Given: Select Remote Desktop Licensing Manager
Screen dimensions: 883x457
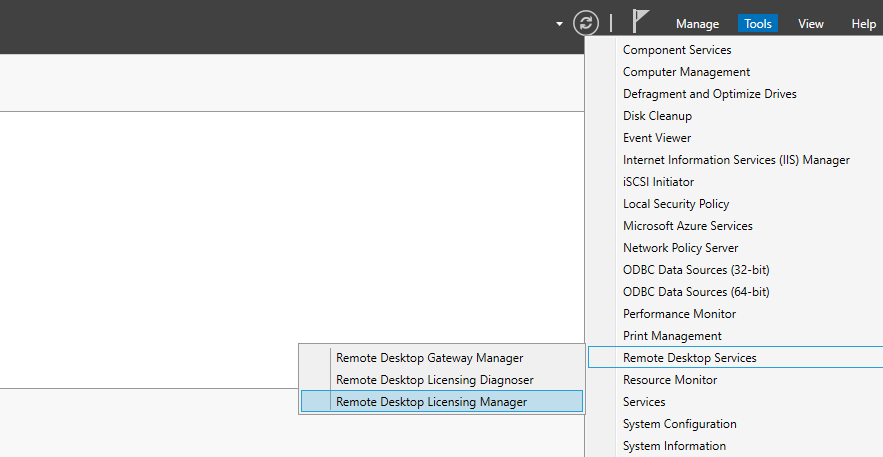Looking at the screenshot, I should pos(442,401).
